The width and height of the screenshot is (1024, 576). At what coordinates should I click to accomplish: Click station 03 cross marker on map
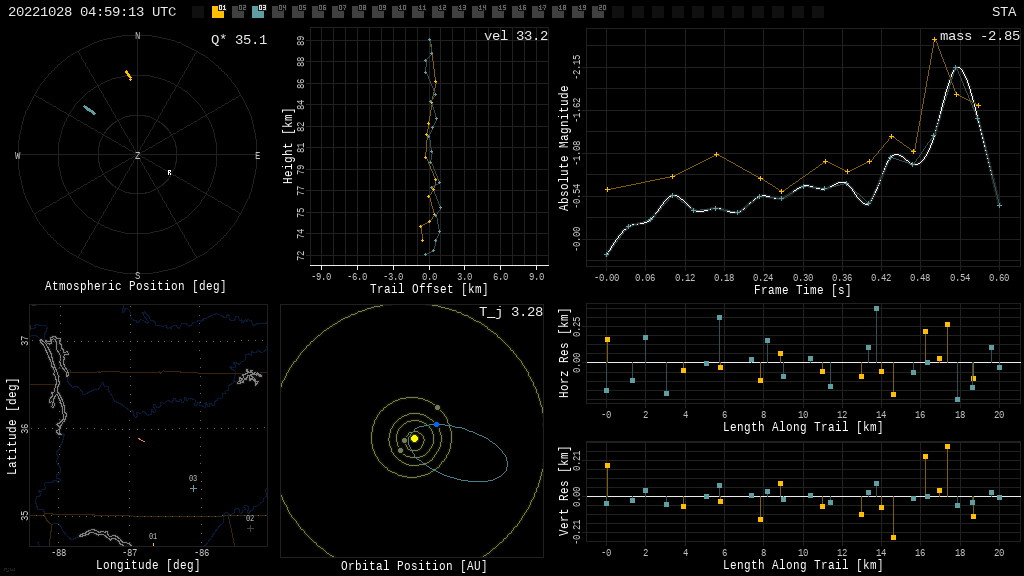pyautogui.click(x=193, y=488)
